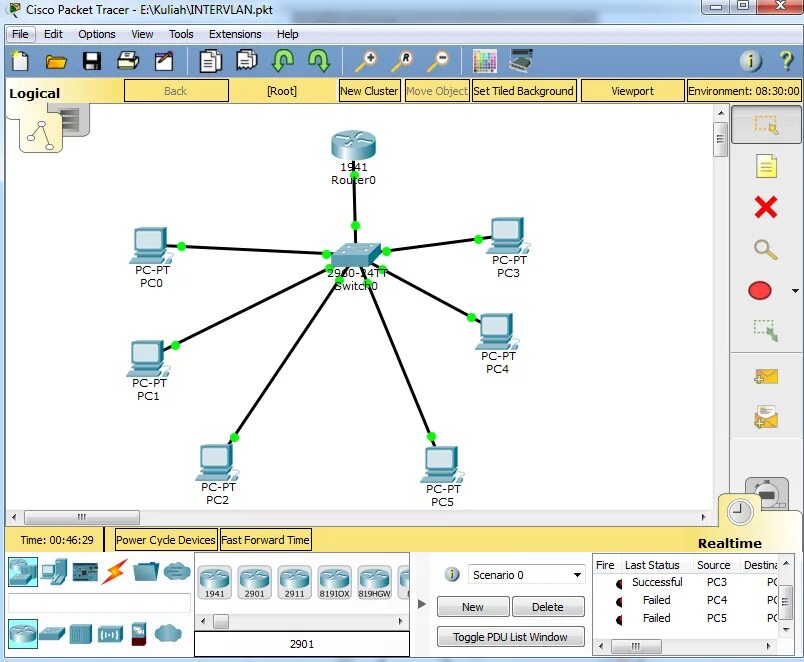Image resolution: width=804 pixels, height=662 pixels.
Task: Select the Connections lightning bolt category
Action: click(114, 572)
